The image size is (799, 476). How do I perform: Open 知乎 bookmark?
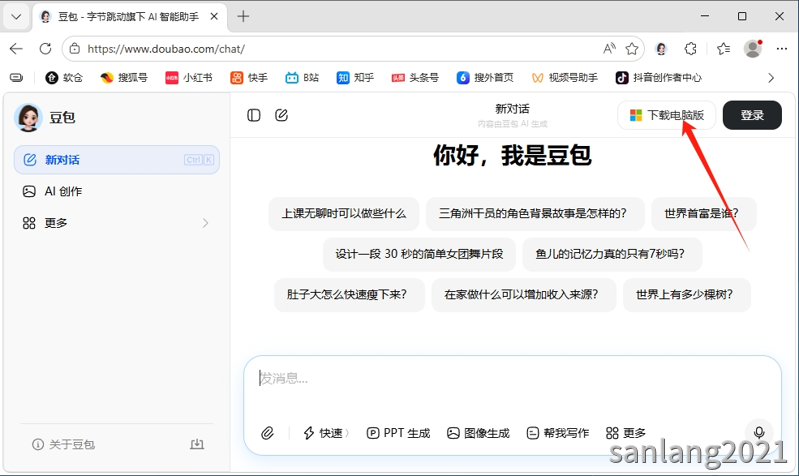pos(355,77)
